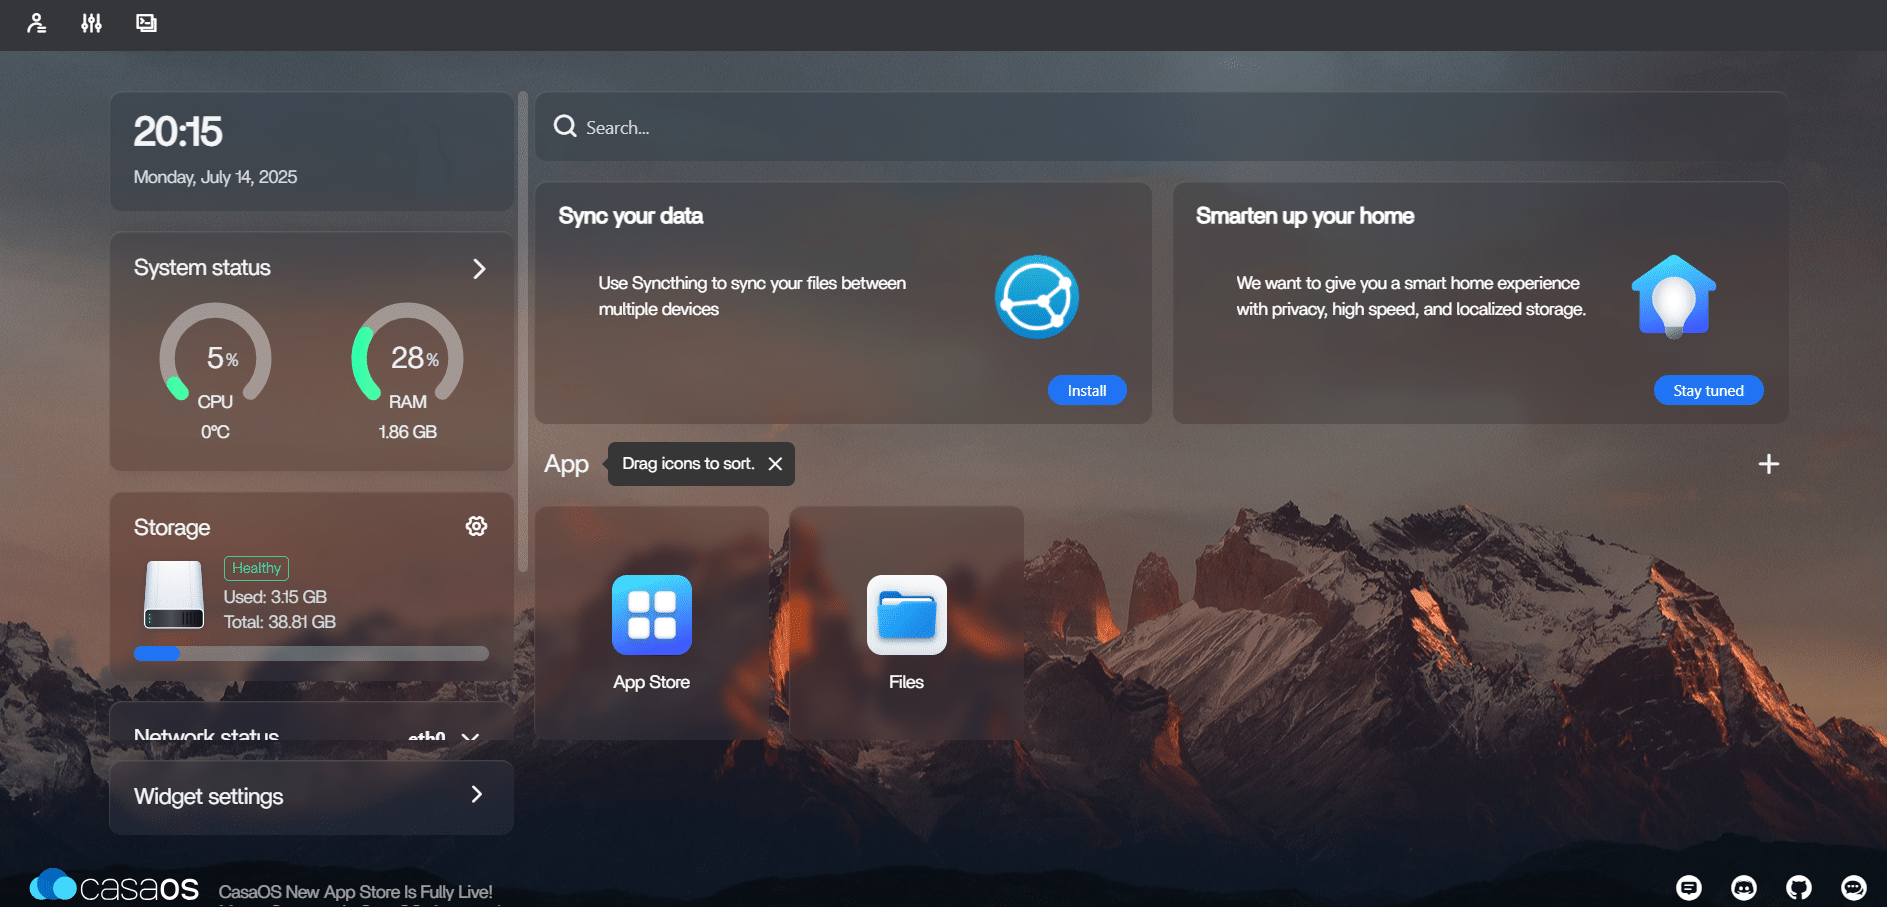Open the App Store app

coord(652,632)
